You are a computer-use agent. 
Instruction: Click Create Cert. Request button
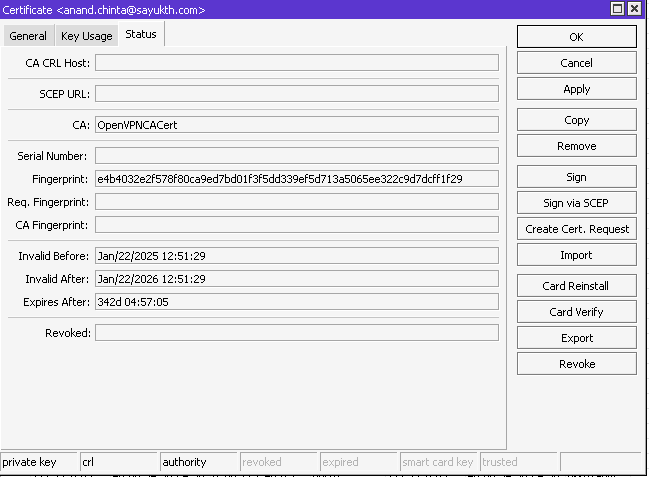pos(577,229)
